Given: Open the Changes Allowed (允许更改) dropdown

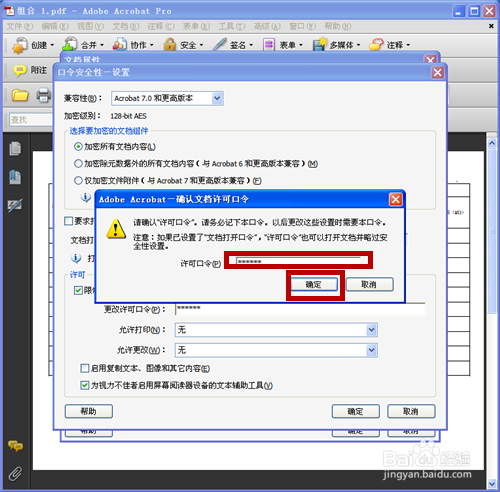Looking at the screenshot, I should (276, 350).
